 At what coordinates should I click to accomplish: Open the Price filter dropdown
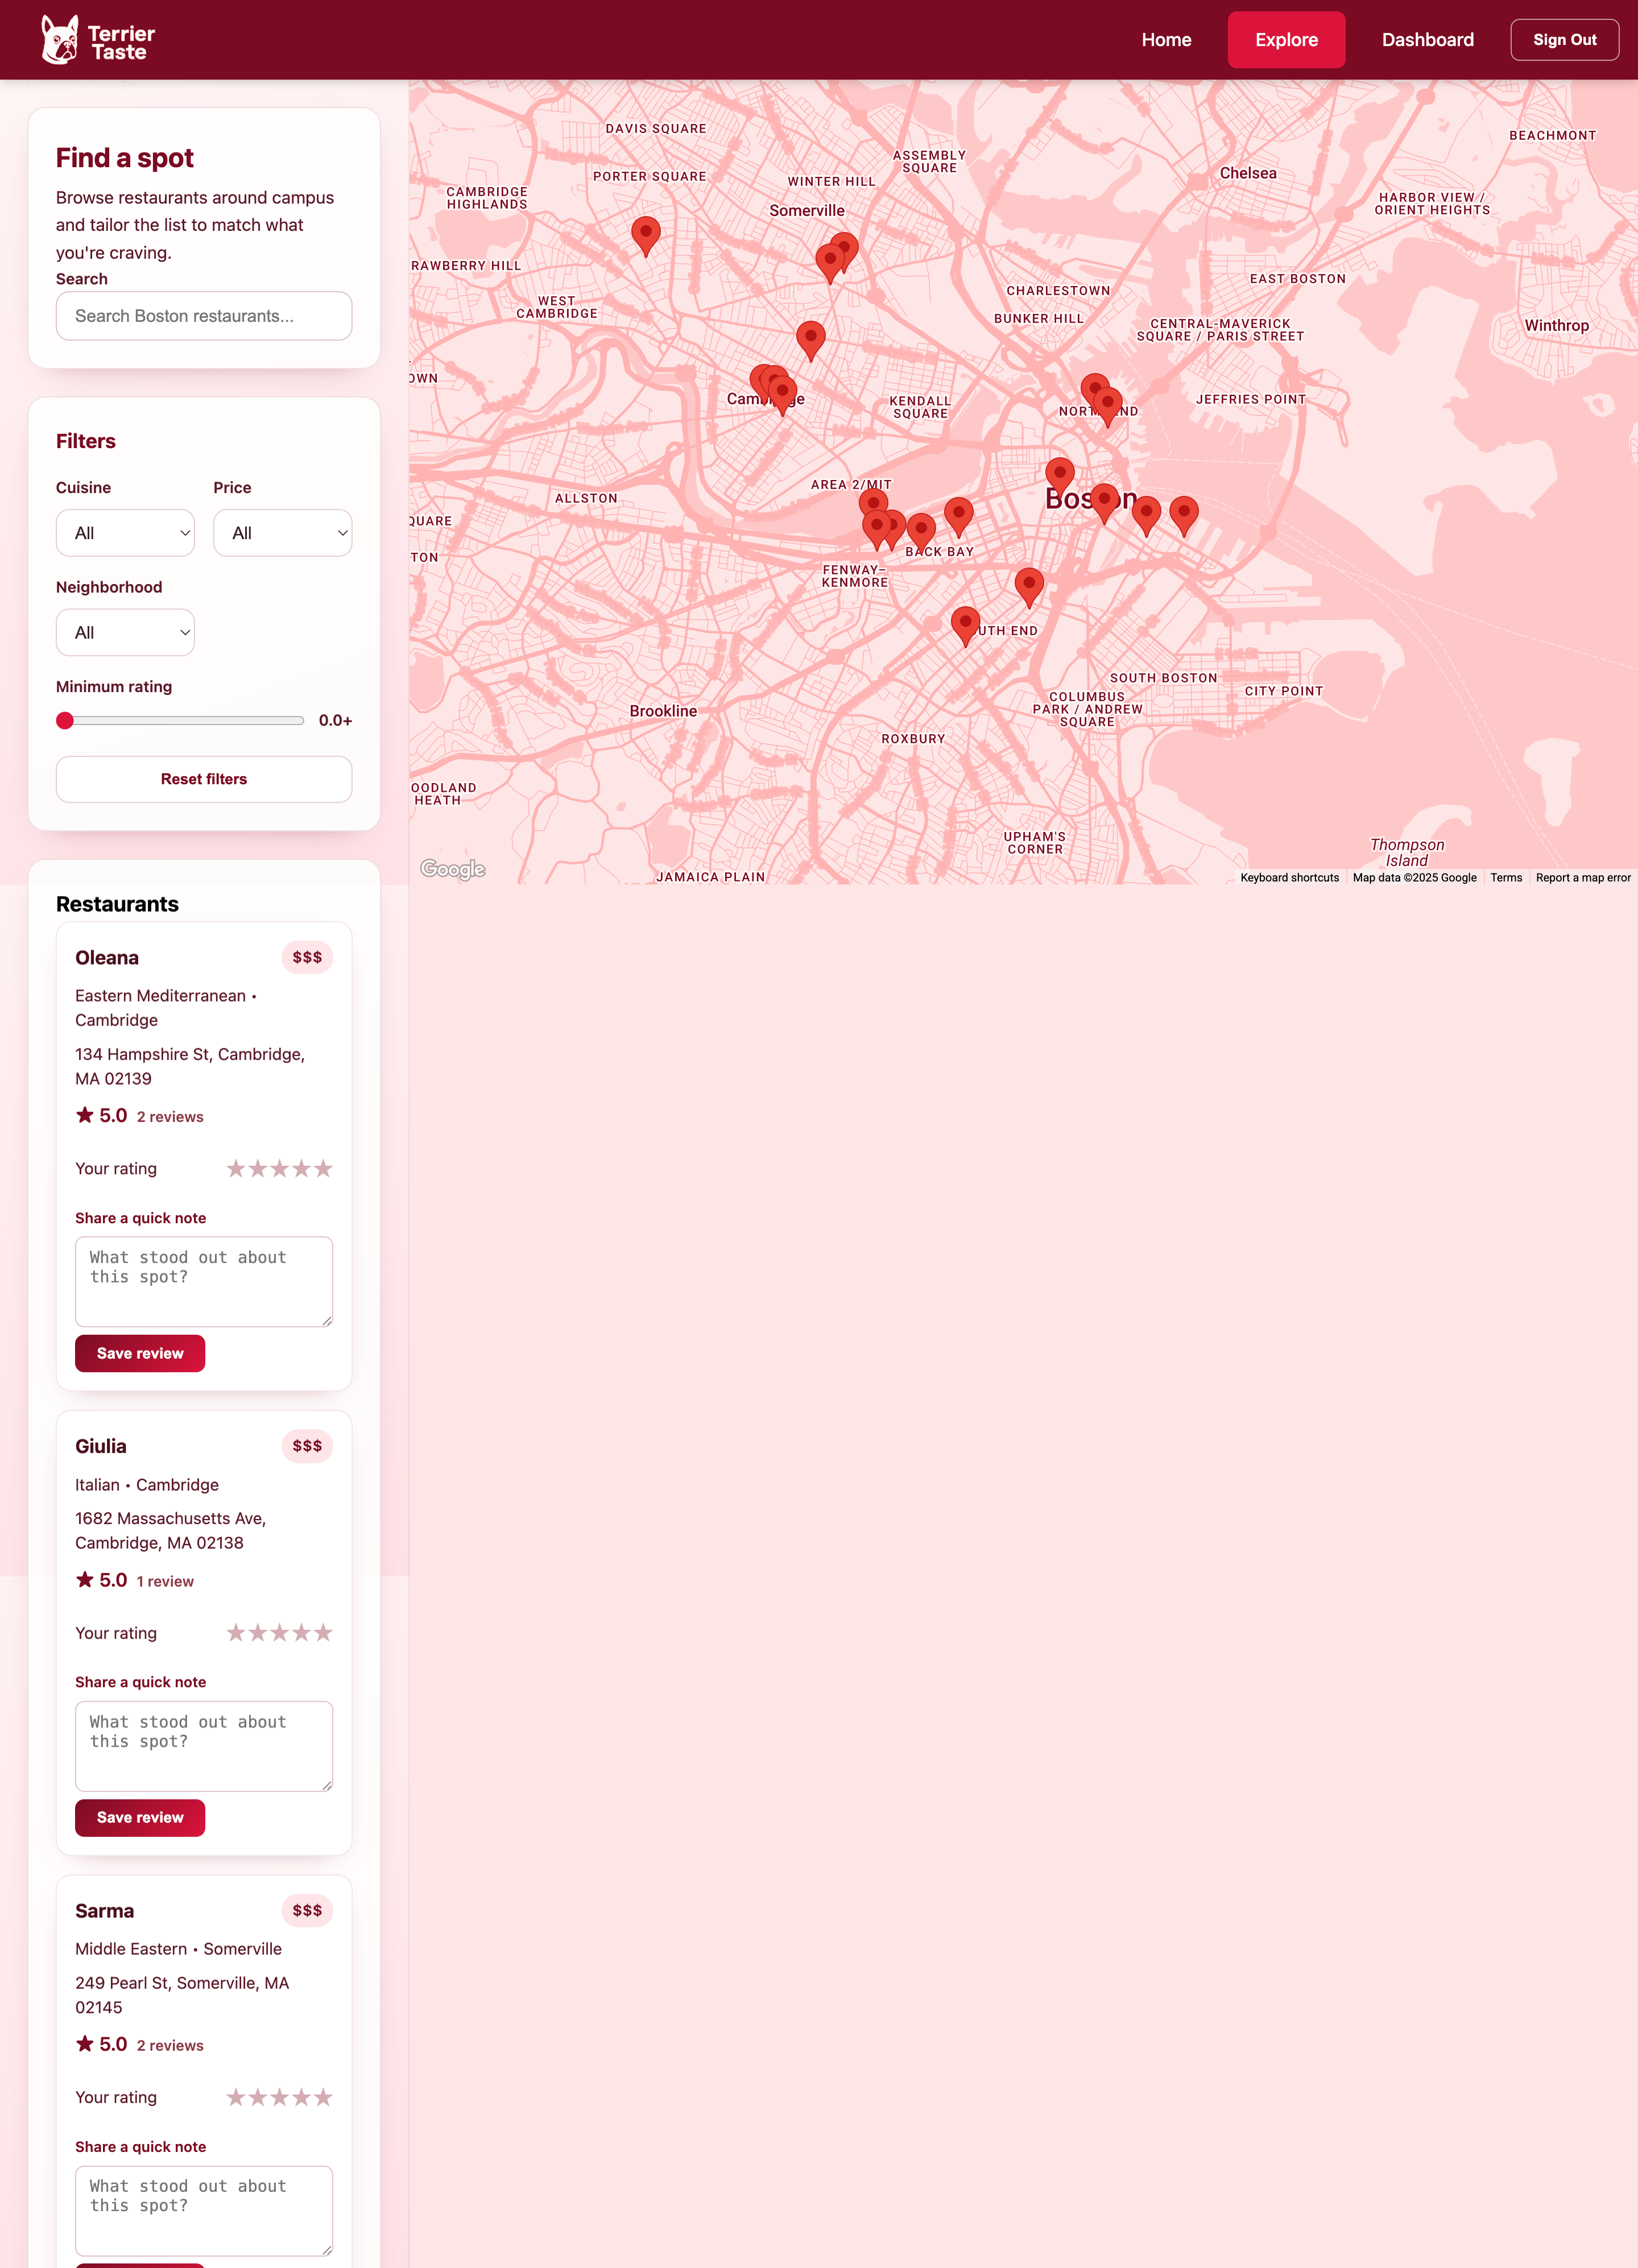tap(282, 533)
